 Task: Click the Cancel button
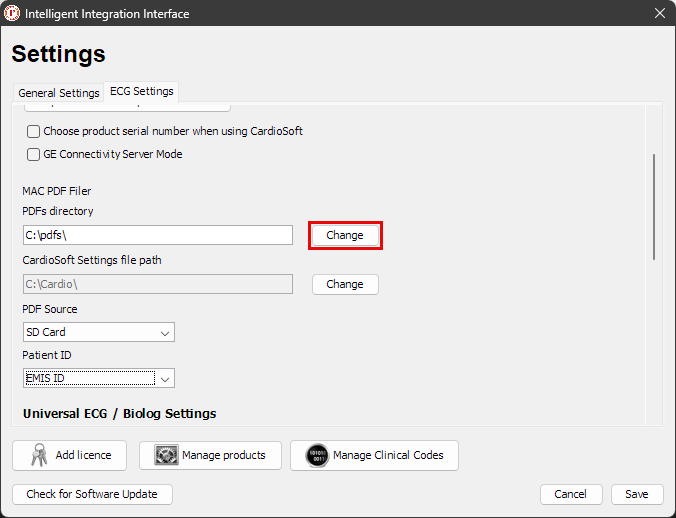tap(571, 494)
